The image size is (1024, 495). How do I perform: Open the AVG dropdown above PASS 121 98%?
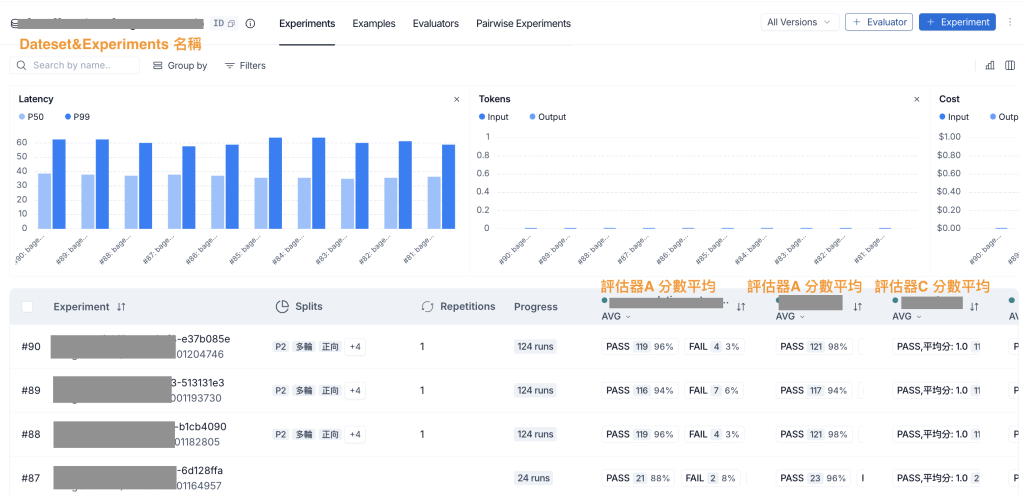pyautogui.click(x=791, y=316)
